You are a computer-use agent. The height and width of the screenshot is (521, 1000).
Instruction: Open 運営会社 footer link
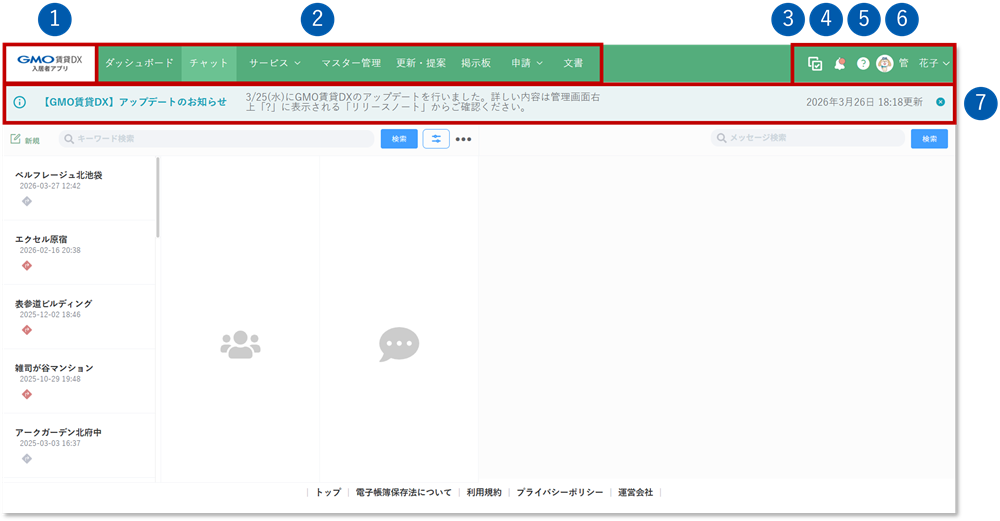coord(635,492)
